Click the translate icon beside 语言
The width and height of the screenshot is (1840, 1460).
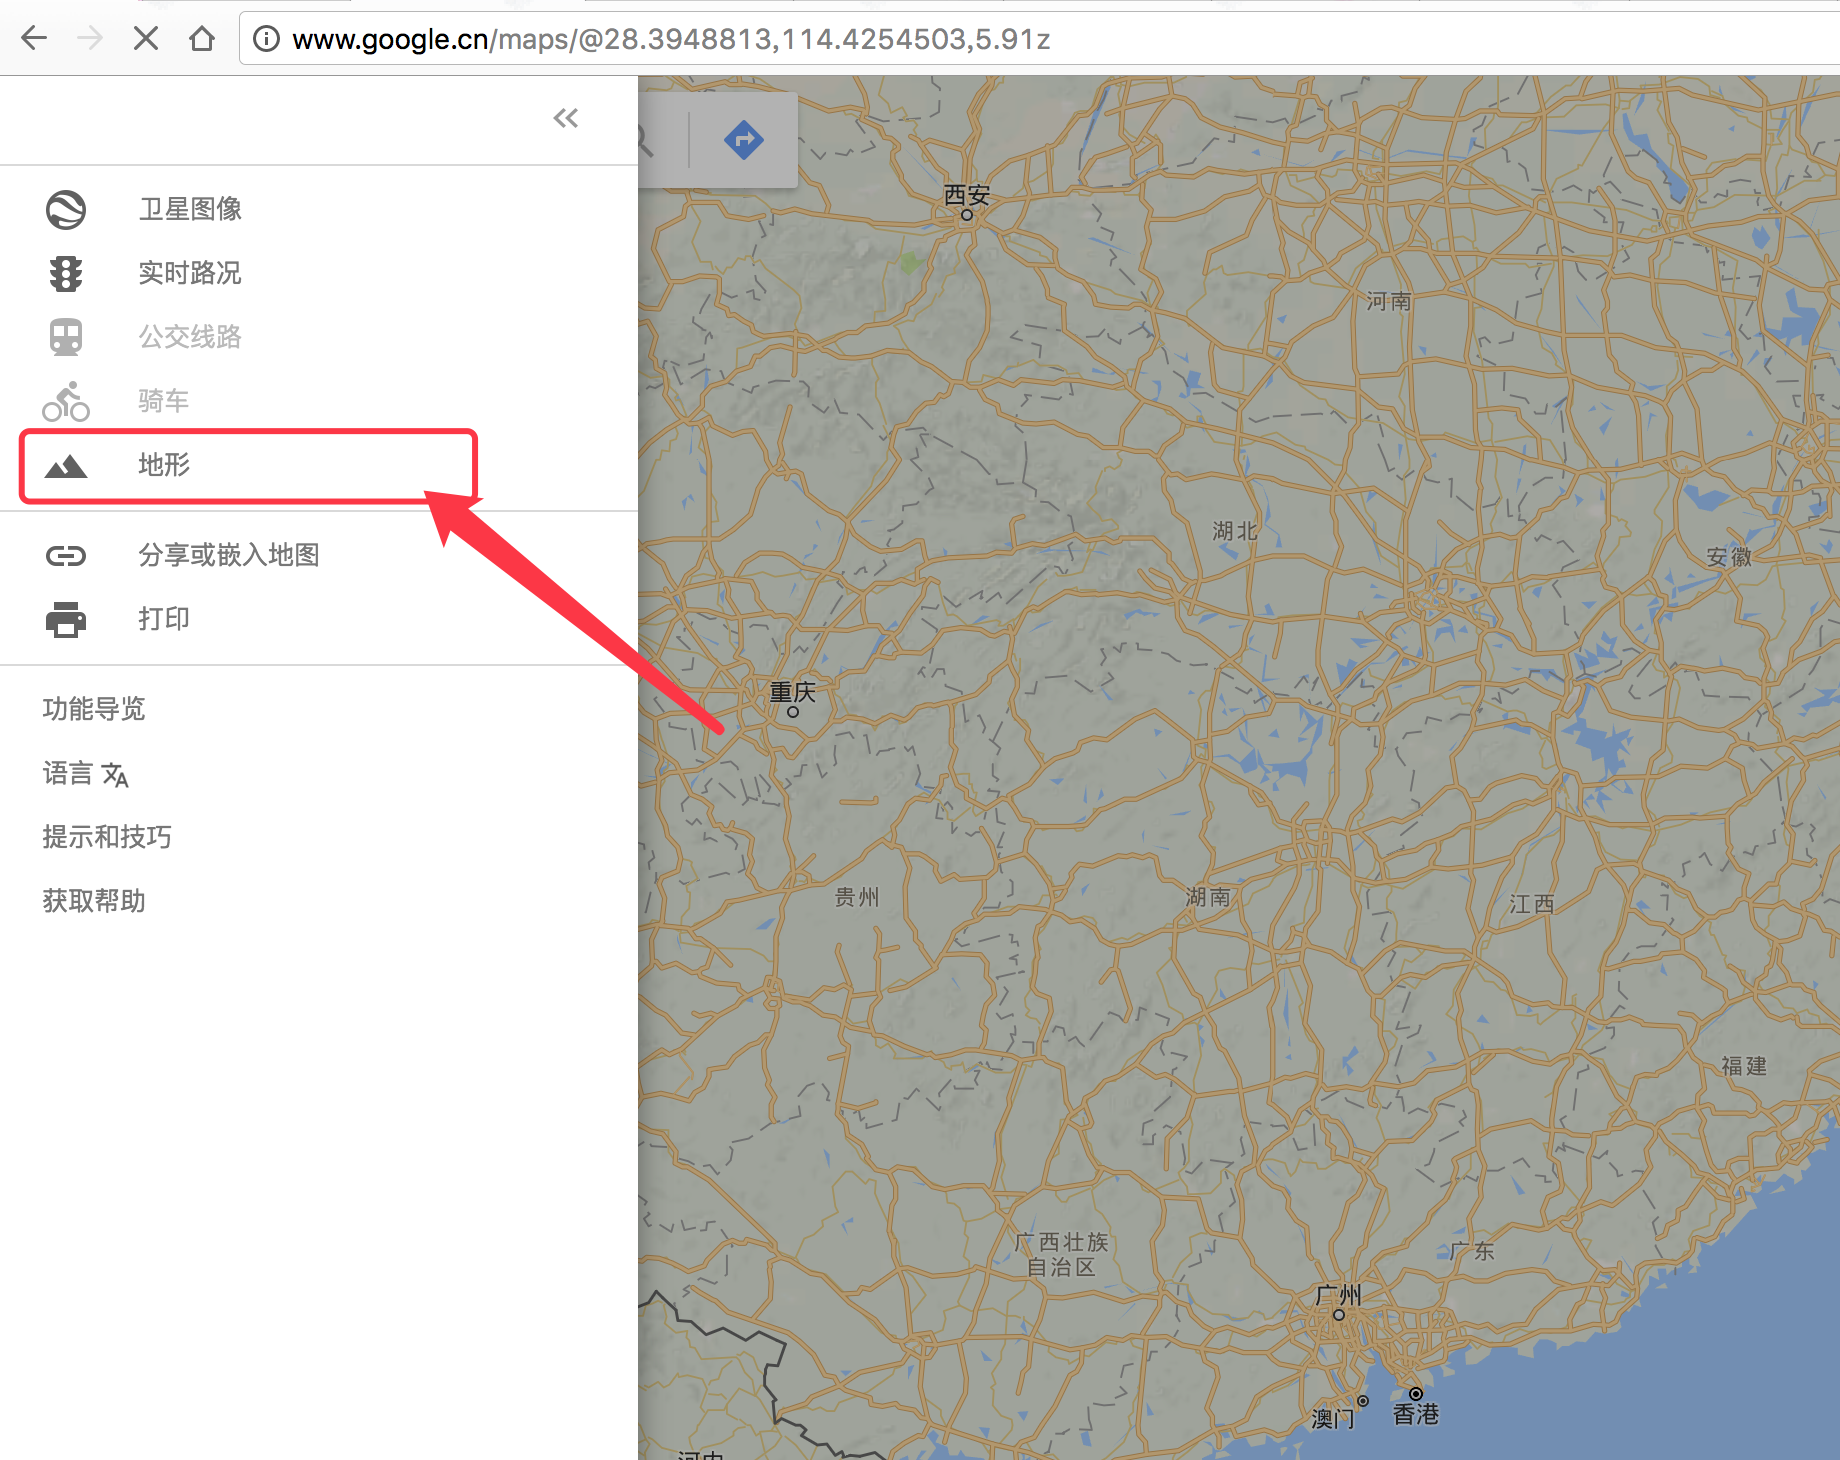coord(115,775)
